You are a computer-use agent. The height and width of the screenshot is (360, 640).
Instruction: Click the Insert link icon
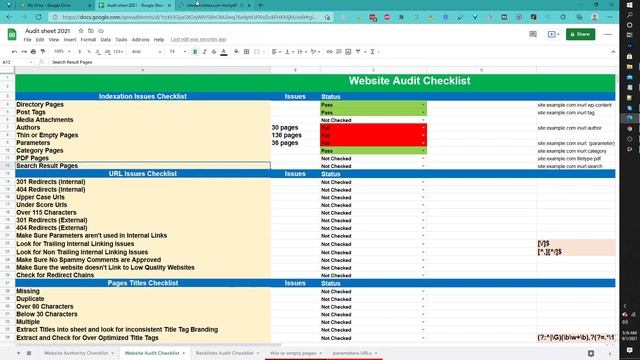[329, 52]
